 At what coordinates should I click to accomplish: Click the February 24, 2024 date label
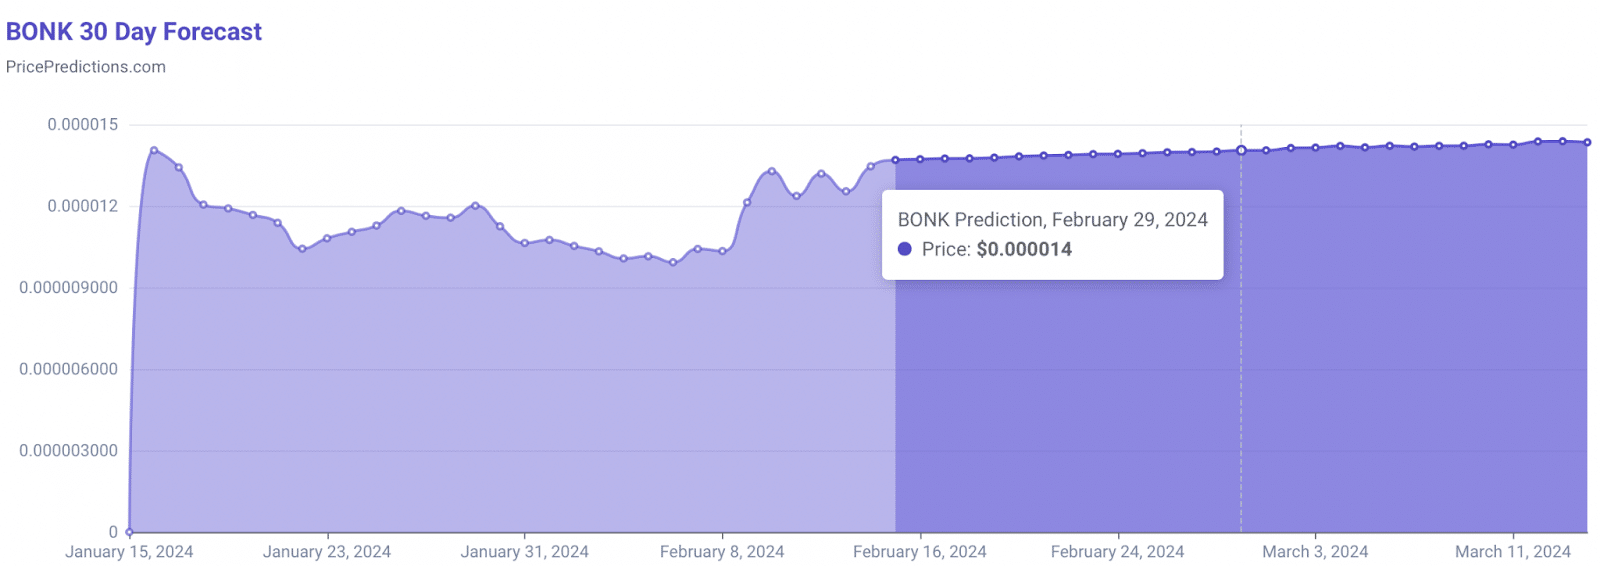[x=1117, y=552]
